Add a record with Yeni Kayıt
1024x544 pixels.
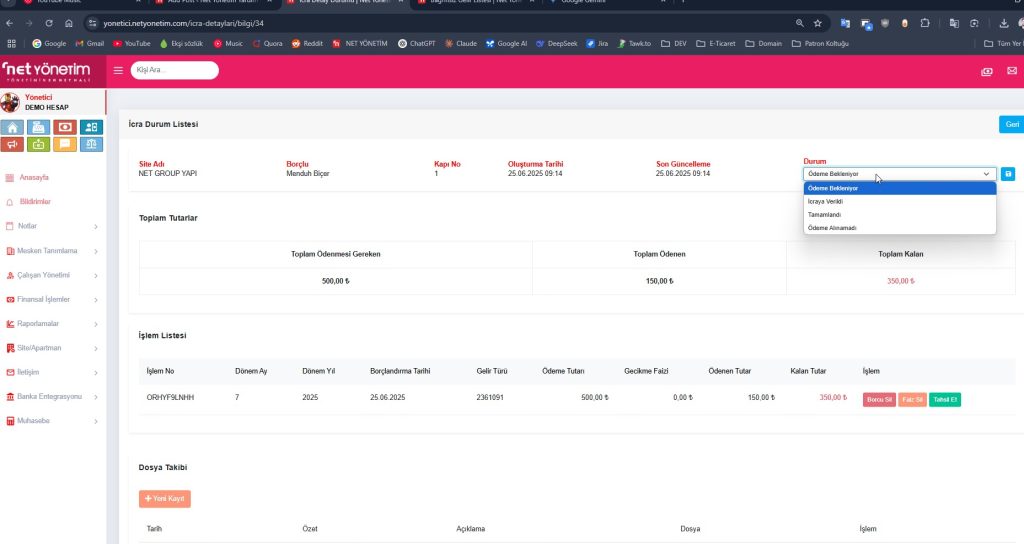pyautogui.click(x=164, y=498)
